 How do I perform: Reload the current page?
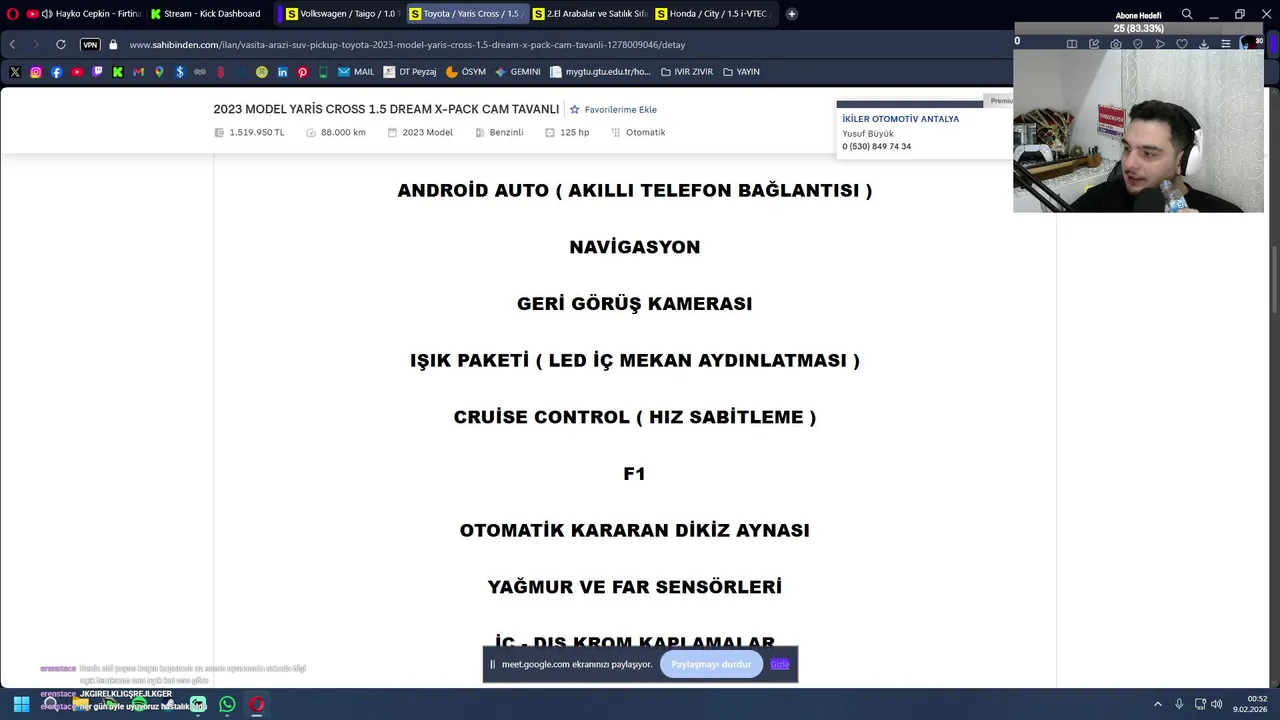point(61,44)
